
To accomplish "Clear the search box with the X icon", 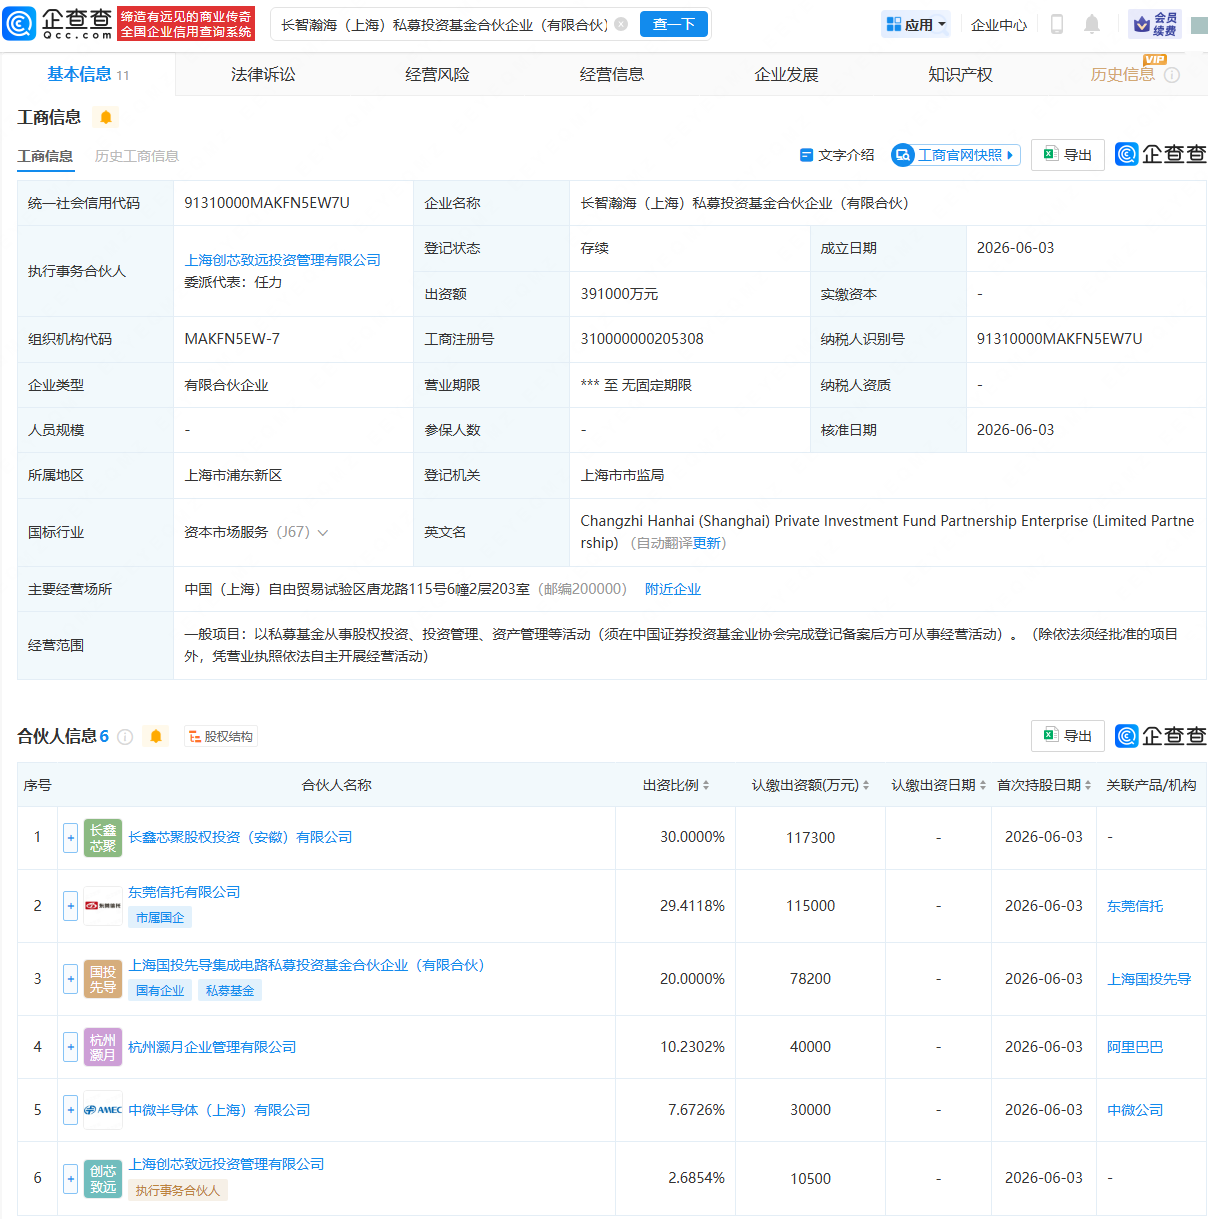I will coord(621,24).
